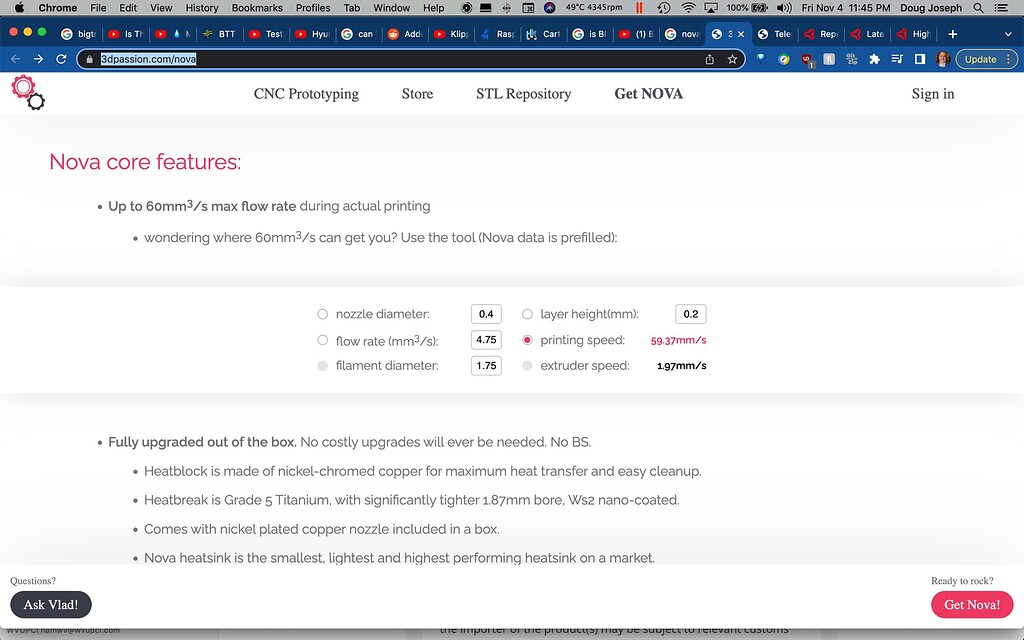Click the Get Nova! button

971,605
